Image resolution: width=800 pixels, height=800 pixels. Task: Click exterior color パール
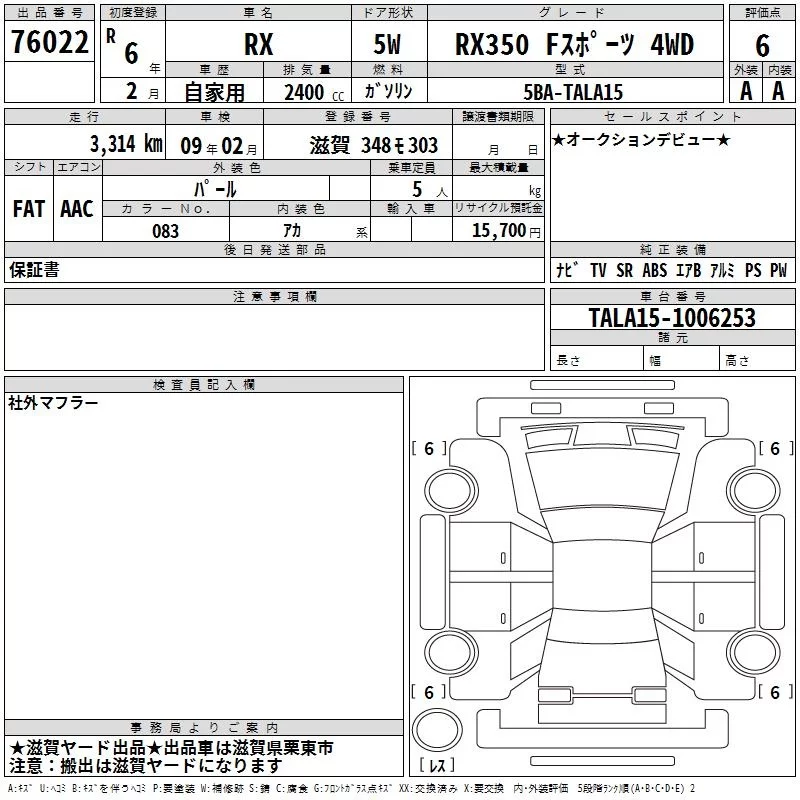pyautogui.click(x=215, y=189)
